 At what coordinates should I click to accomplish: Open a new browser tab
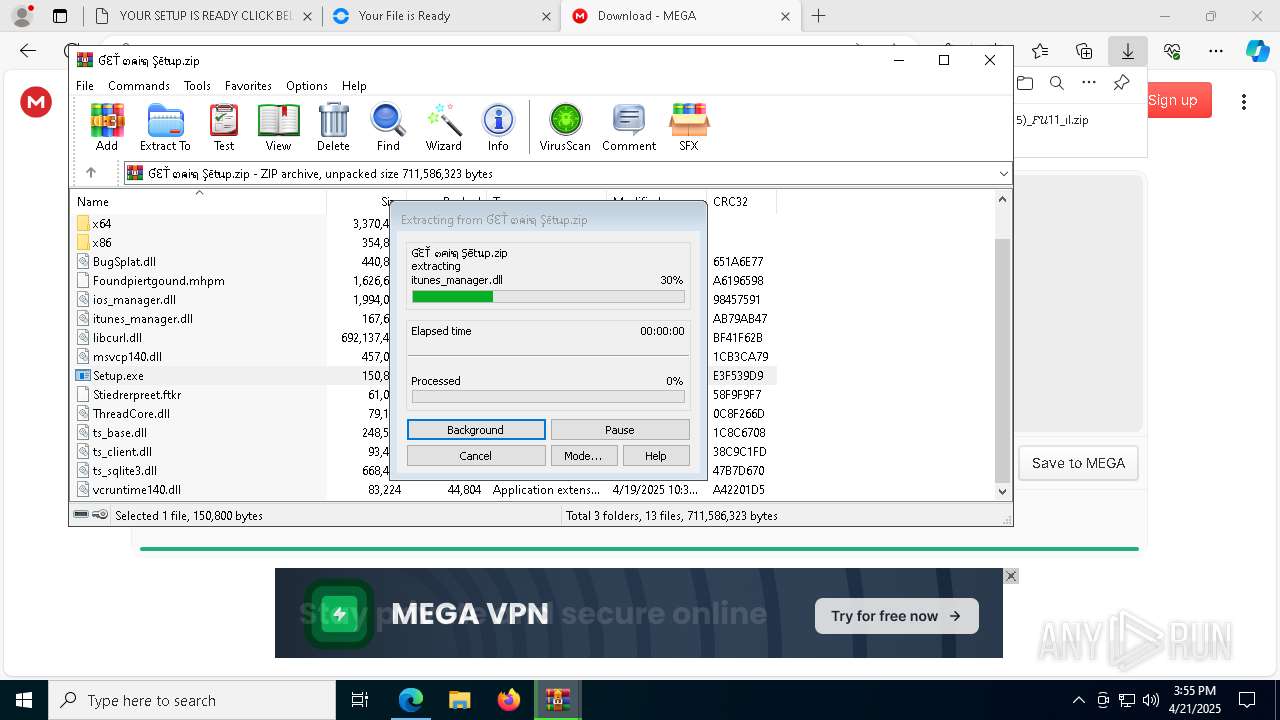click(x=818, y=16)
